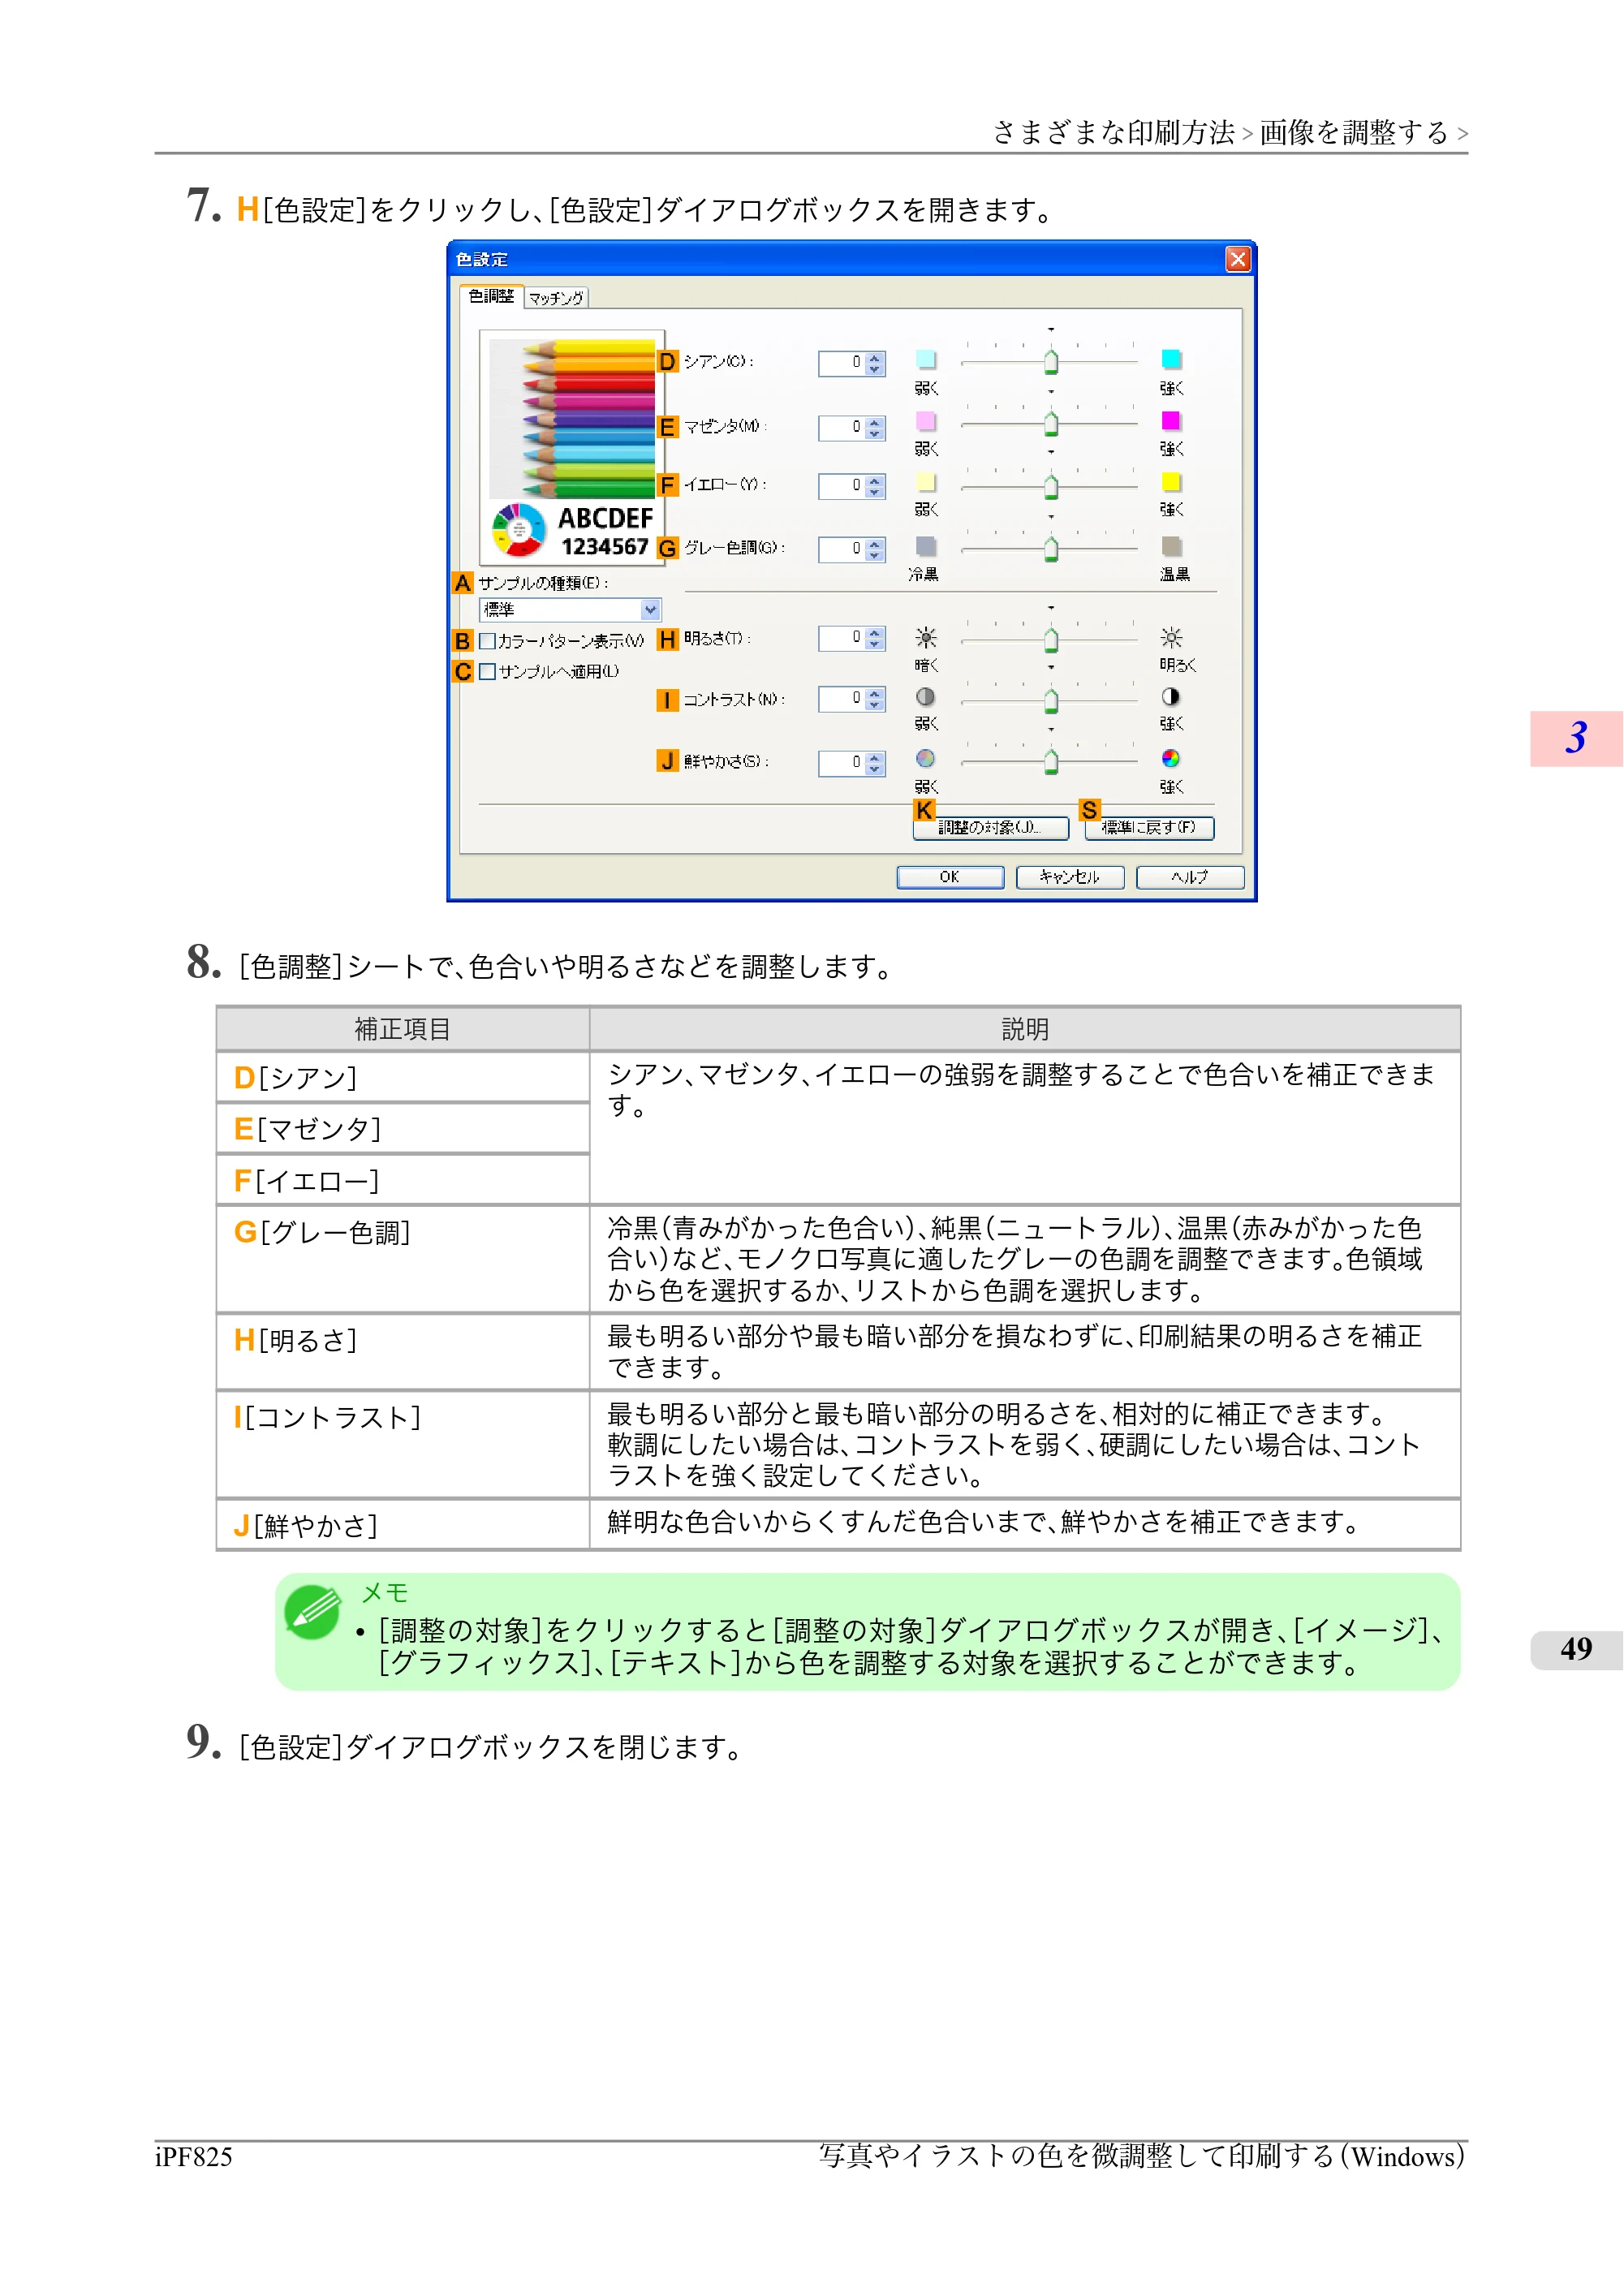Click the OK button
1624x2296 pixels.
(950, 877)
